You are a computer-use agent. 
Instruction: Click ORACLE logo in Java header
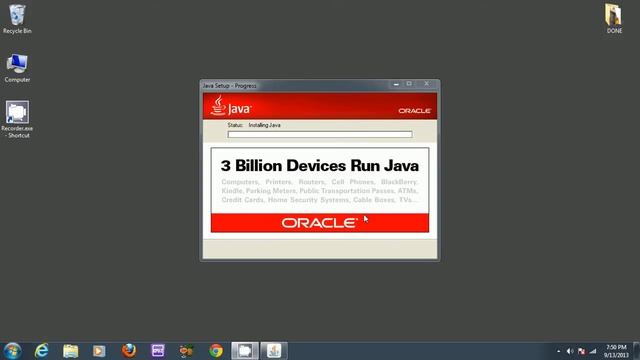(x=414, y=111)
